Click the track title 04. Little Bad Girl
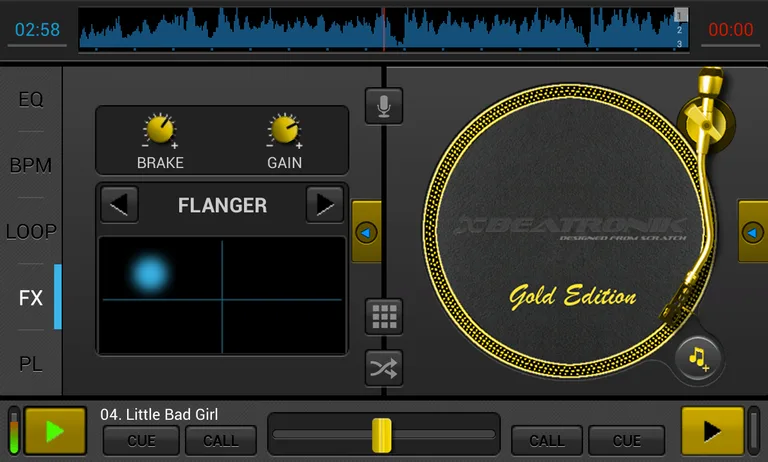The width and height of the screenshot is (768, 462). click(x=159, y=414)
